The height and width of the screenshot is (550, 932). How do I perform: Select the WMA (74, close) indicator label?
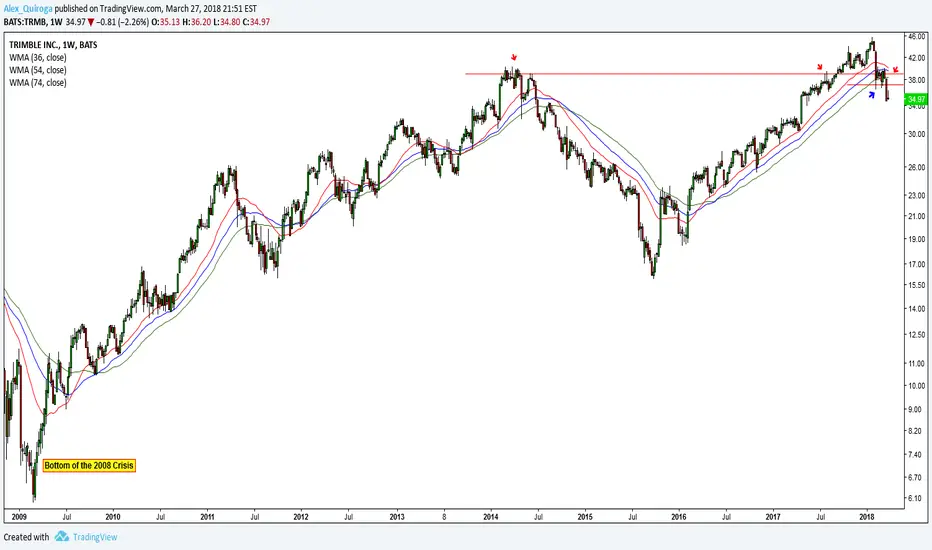(37, 83)
